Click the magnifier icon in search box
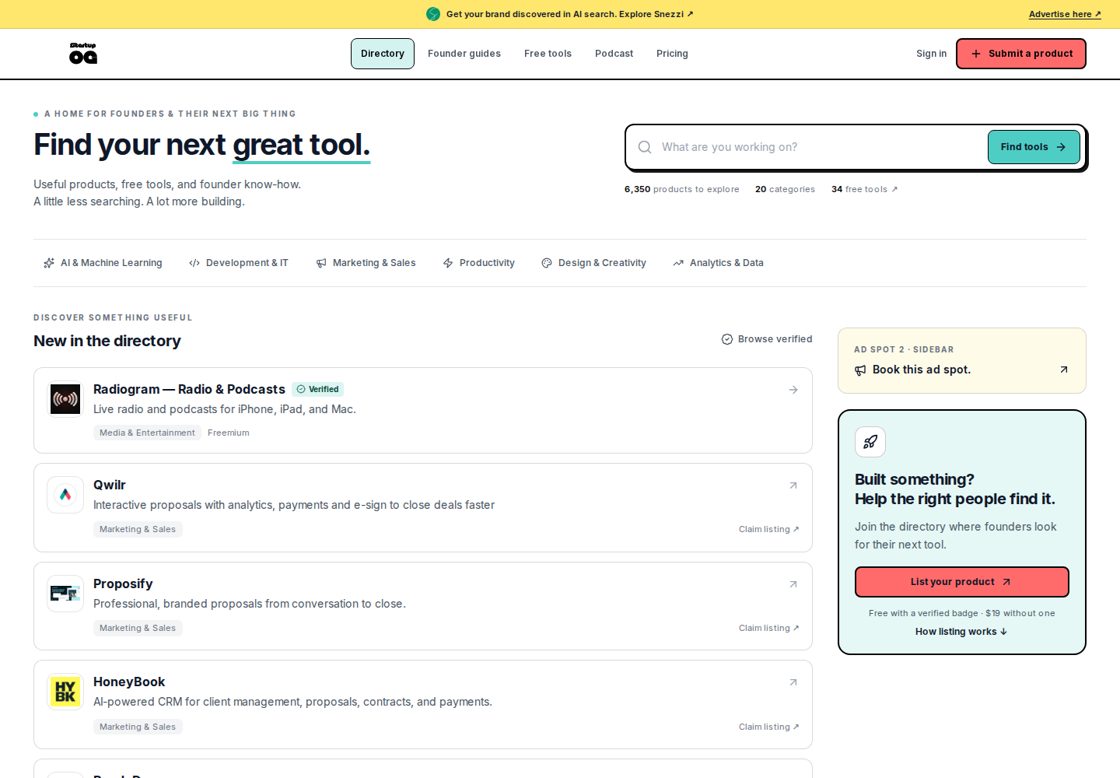This screenshot has width=1120, height=778. [x=644, y=147]
